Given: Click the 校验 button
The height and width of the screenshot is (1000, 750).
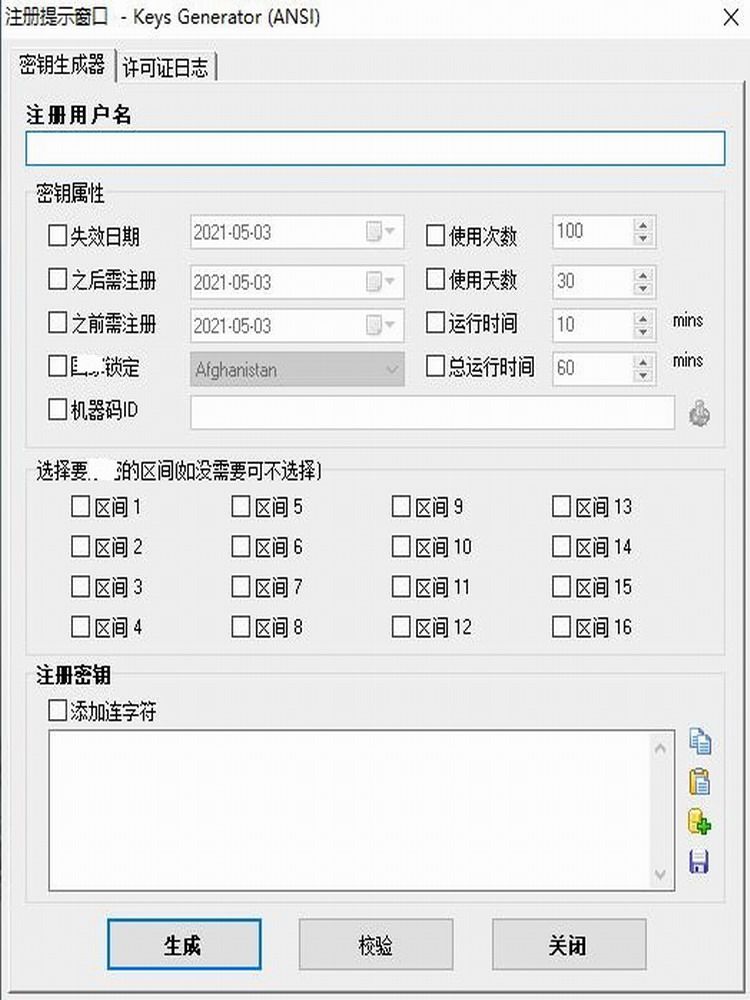Looking at the screenshot, I should click(x=376, y=945).
